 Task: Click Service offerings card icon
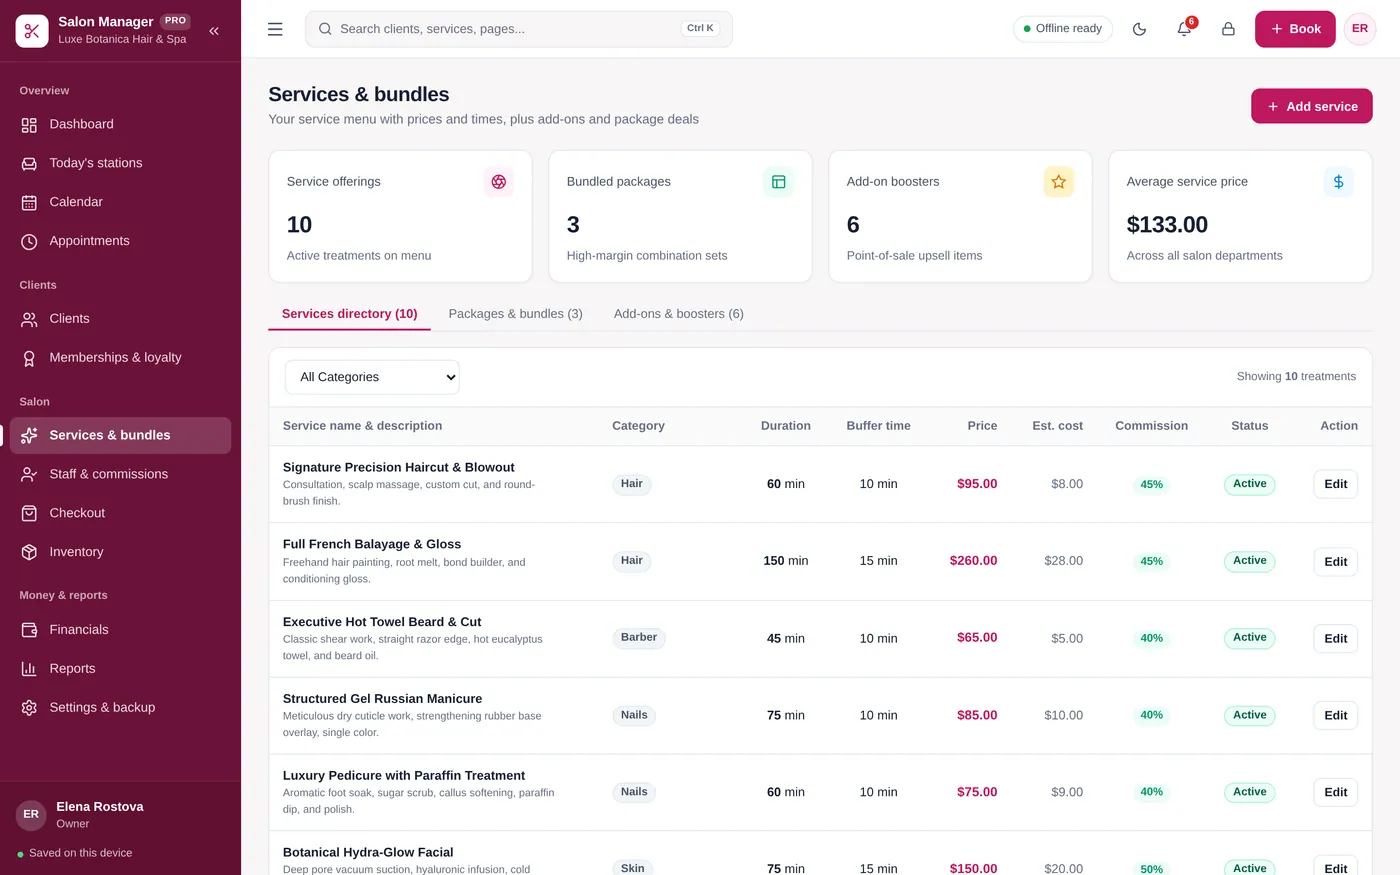[x=498, y=182]
